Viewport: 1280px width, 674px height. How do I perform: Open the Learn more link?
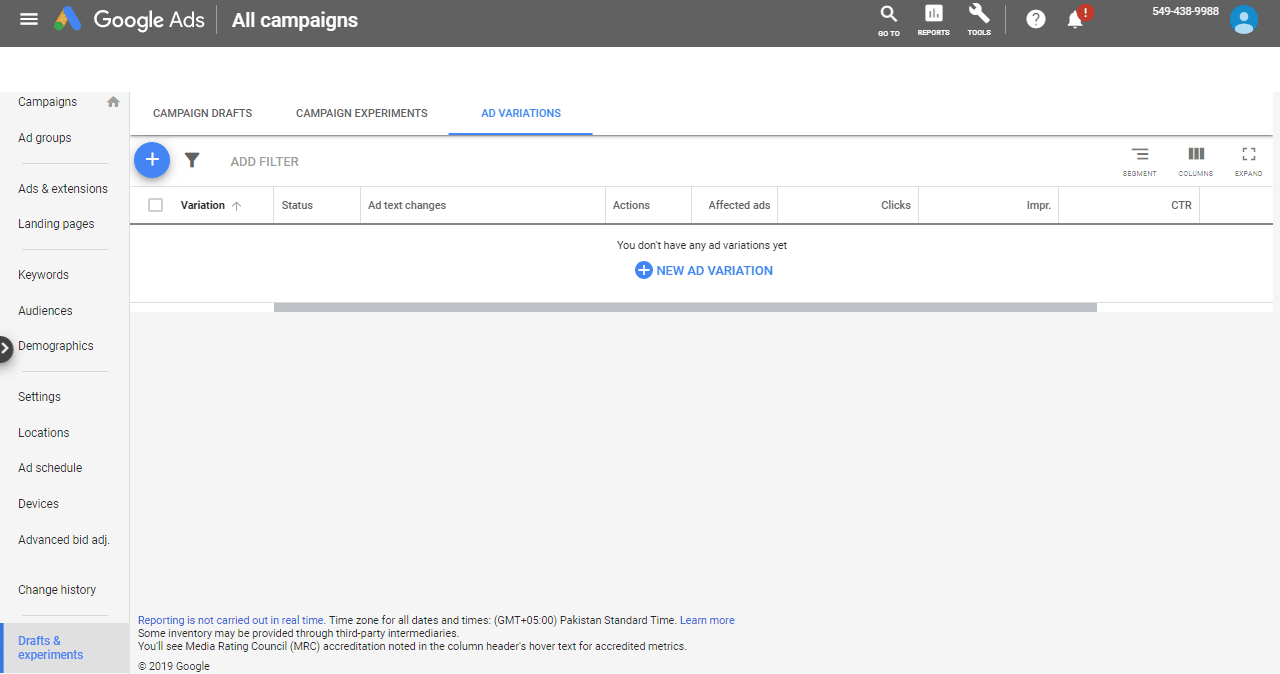tap(707, 620)
